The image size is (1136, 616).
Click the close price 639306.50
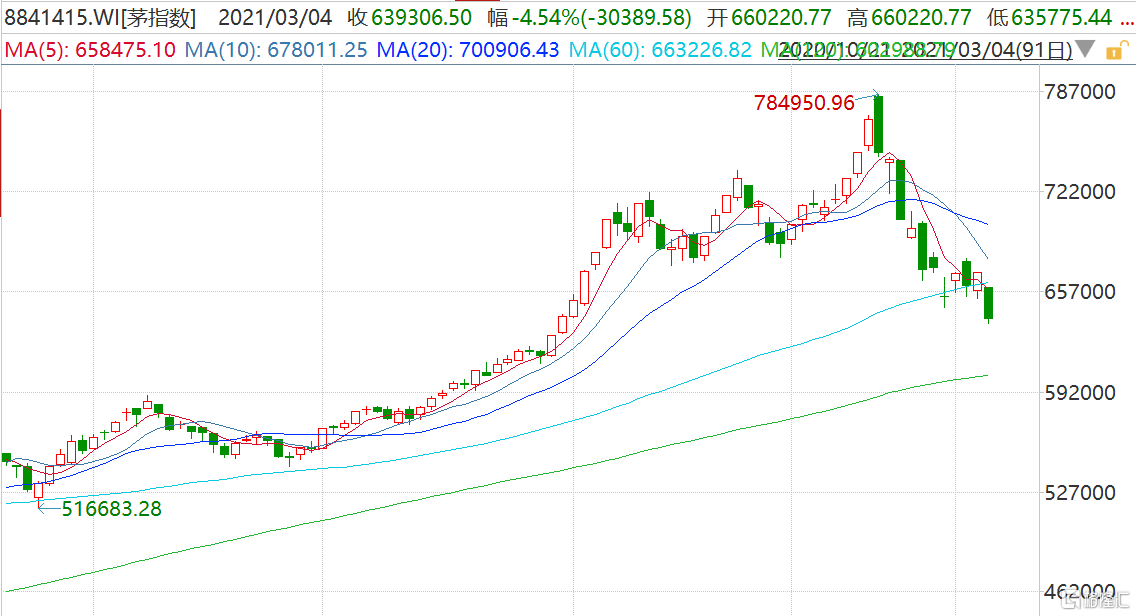[x=422, y=17]
